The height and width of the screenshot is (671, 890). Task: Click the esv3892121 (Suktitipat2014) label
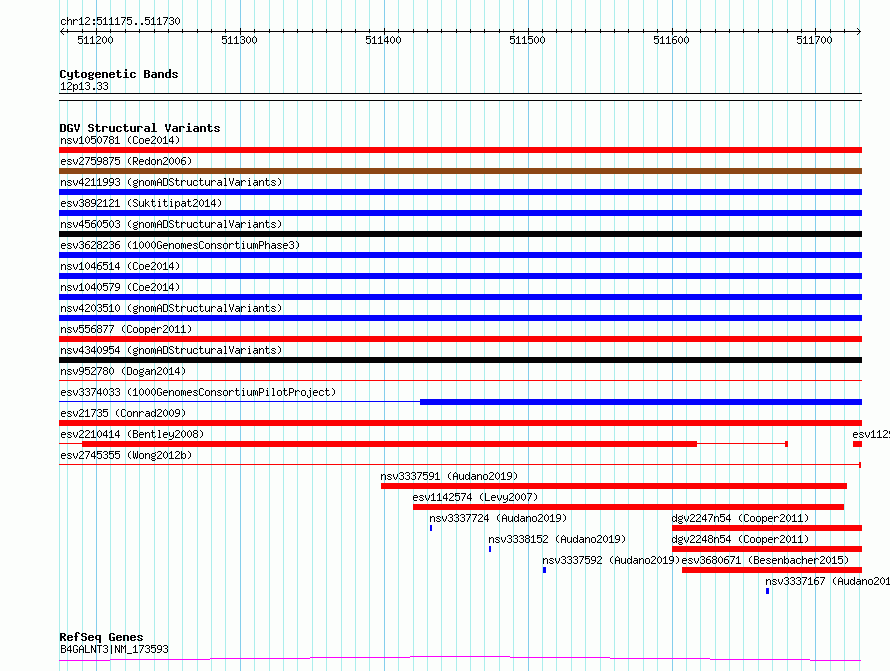[141, 203]
